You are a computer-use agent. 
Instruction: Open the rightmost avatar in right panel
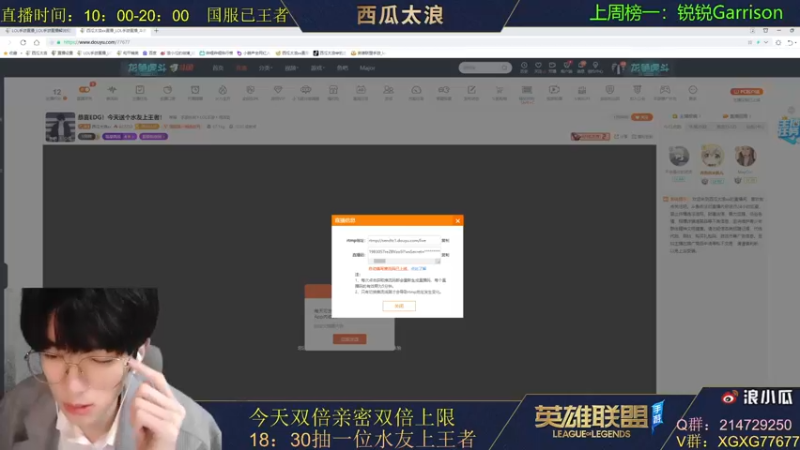coord(745,156)
